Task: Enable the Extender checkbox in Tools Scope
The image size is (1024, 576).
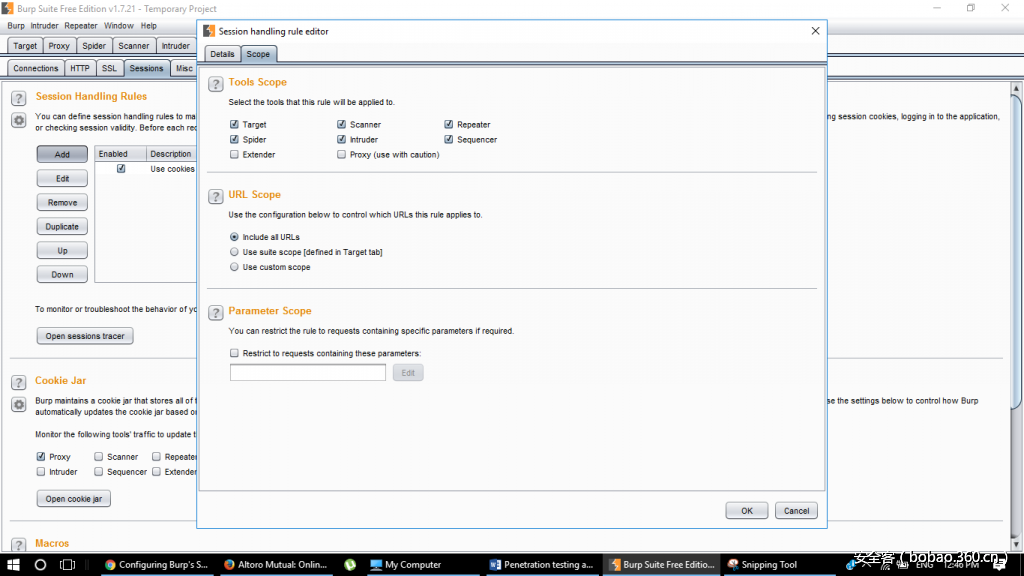Action: click(x=234, y=154)
